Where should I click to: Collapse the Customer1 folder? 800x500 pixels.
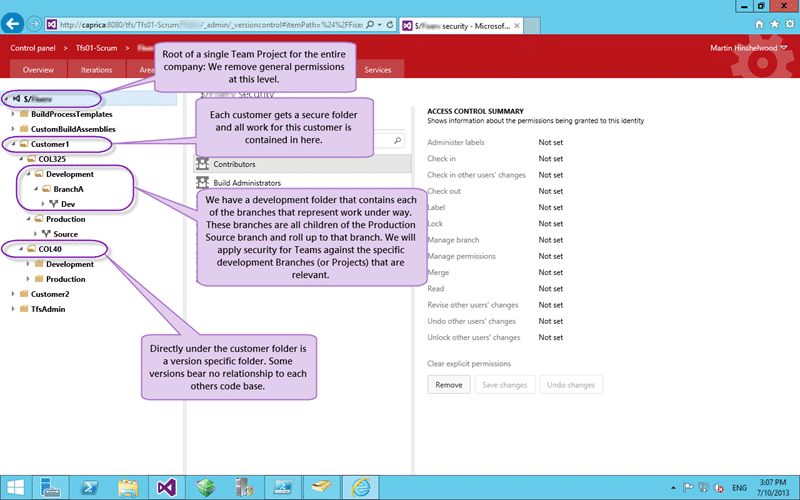tap(13, 144)
